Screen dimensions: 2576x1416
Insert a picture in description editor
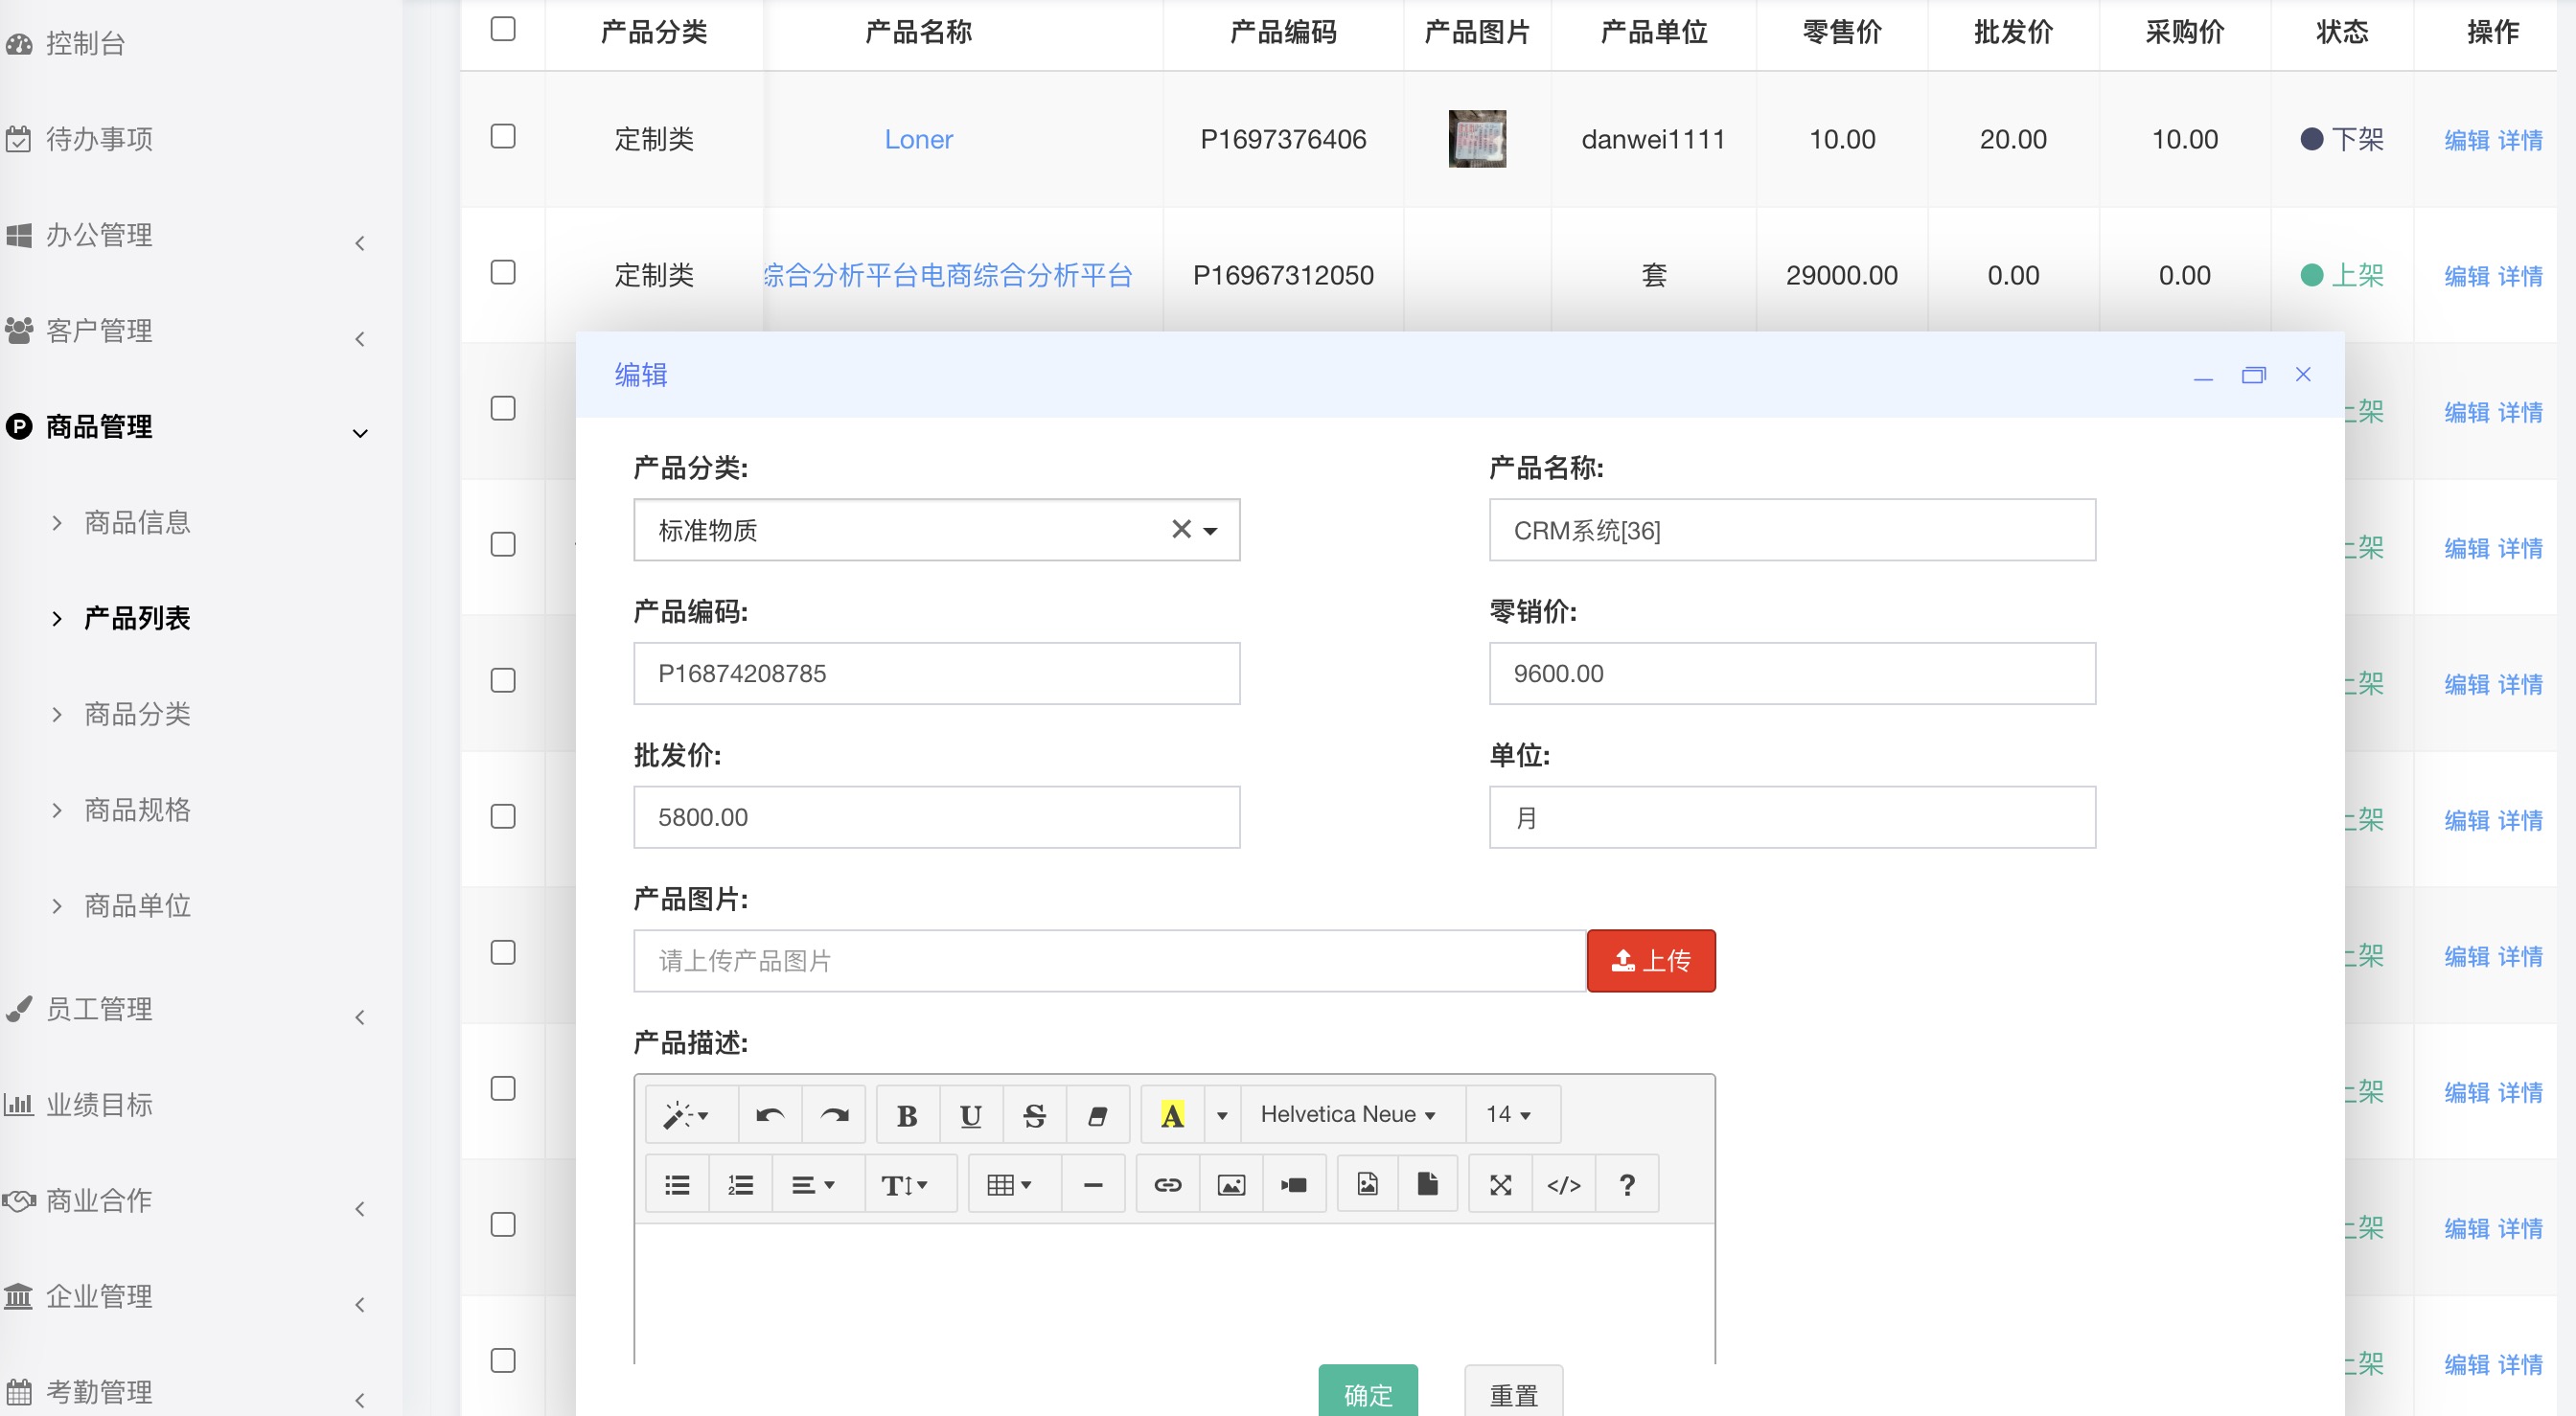coord(1230,1185)
